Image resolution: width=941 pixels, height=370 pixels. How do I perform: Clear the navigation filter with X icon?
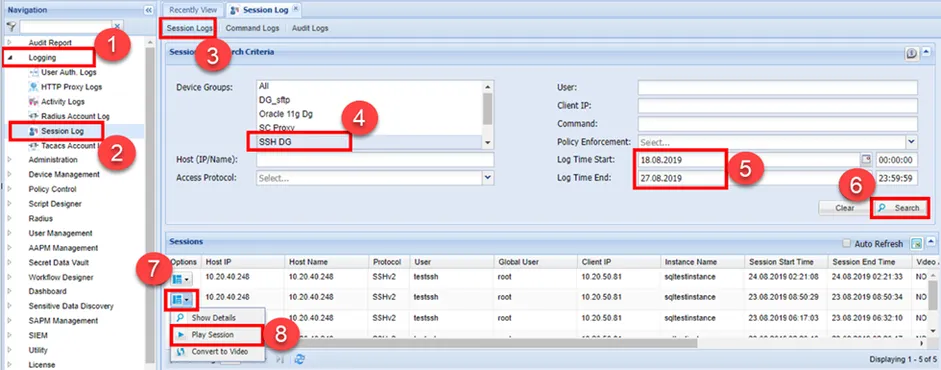pos(118,26)
